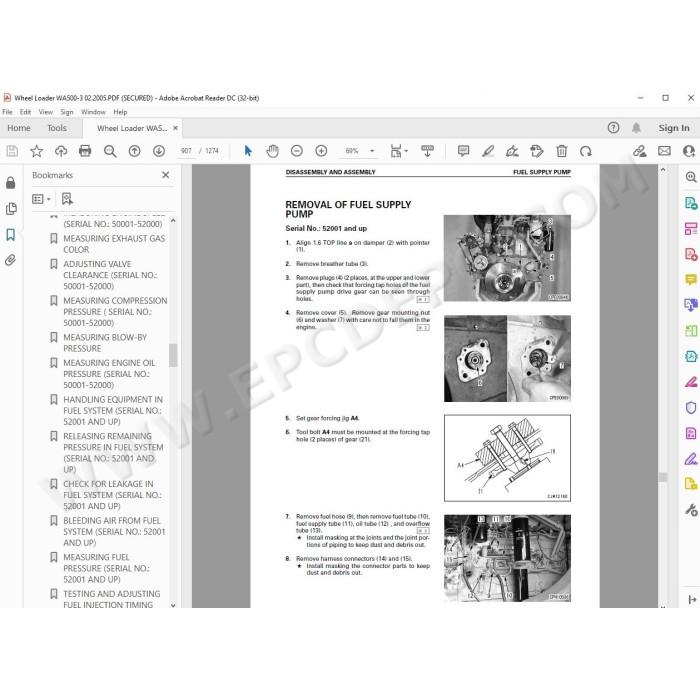Click the Save file icon
This screenshot has width=700, height=700.
[12, 151]
